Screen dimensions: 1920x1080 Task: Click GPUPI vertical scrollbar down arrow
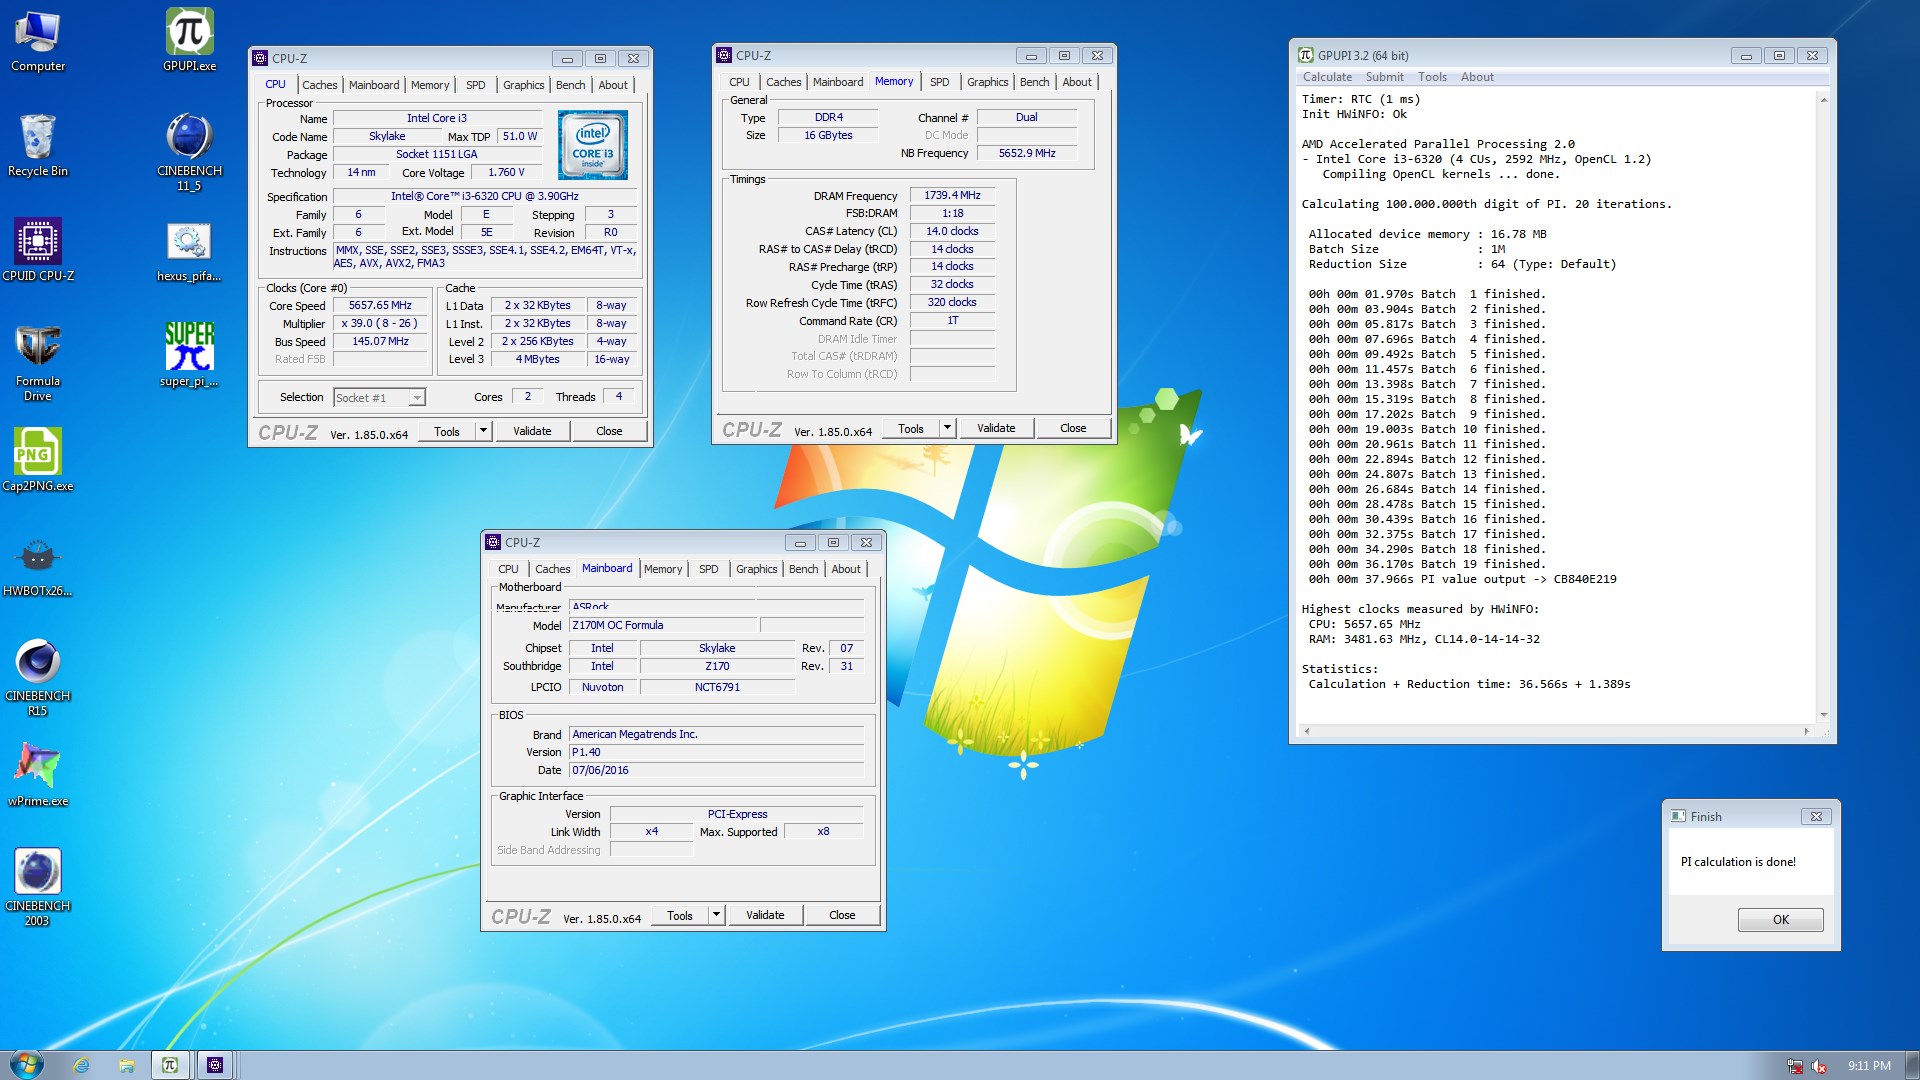[1824, 715]
